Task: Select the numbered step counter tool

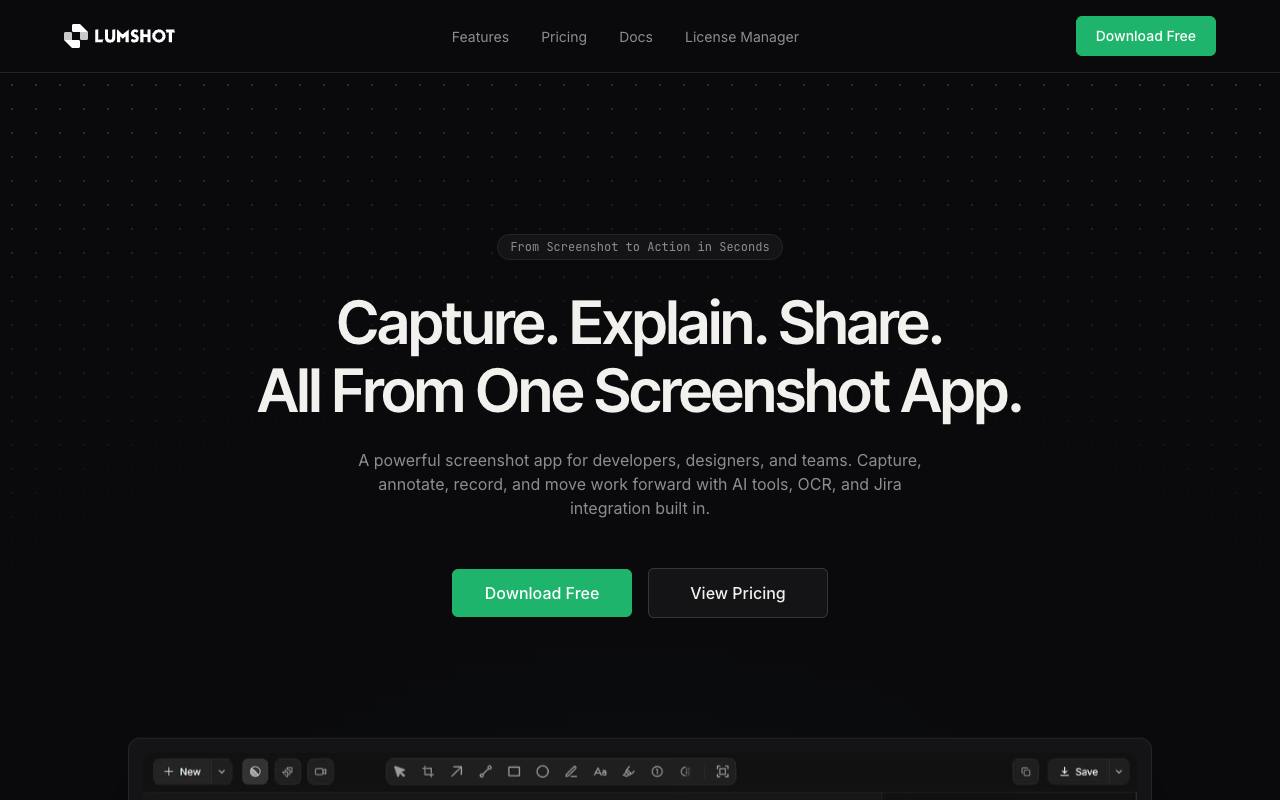Action: coord(657,771)
